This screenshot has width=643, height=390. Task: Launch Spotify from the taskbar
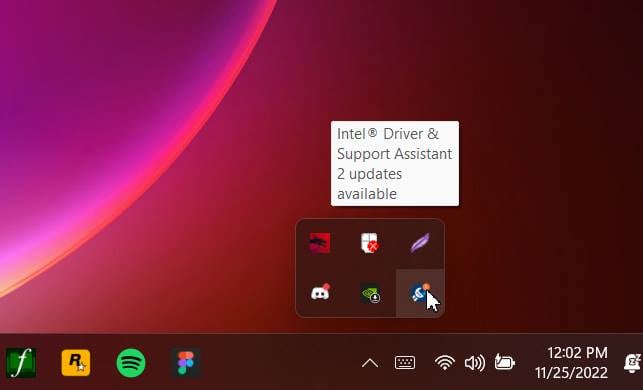131,363
